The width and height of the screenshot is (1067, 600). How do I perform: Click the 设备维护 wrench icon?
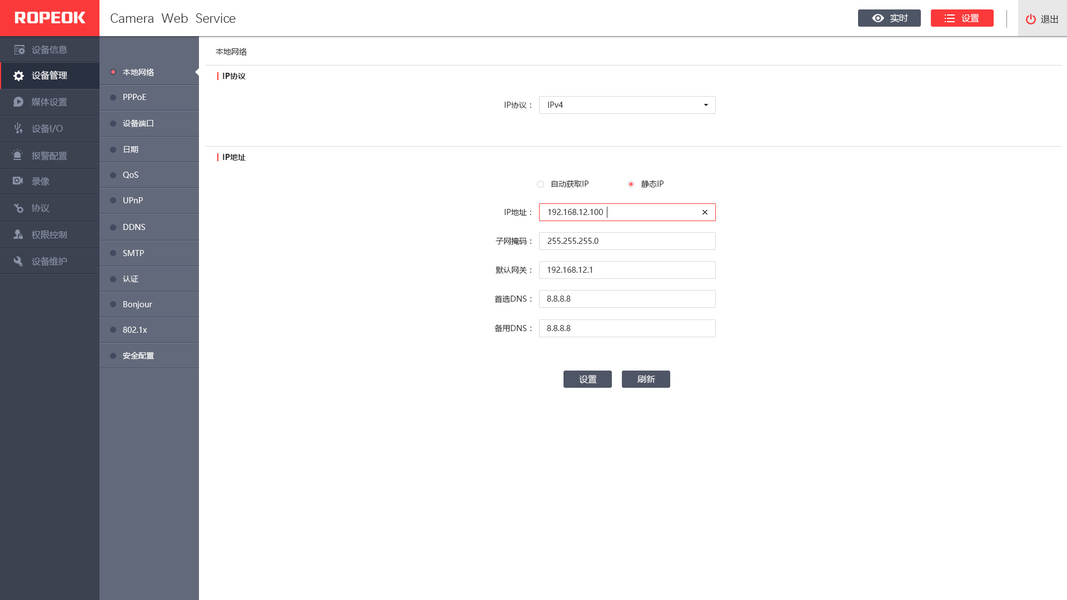(x=18, y=261)
